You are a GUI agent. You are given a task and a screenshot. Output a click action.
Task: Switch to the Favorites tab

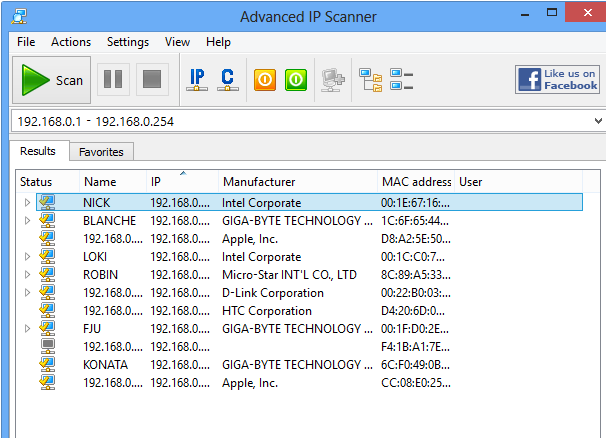[101, 152]
